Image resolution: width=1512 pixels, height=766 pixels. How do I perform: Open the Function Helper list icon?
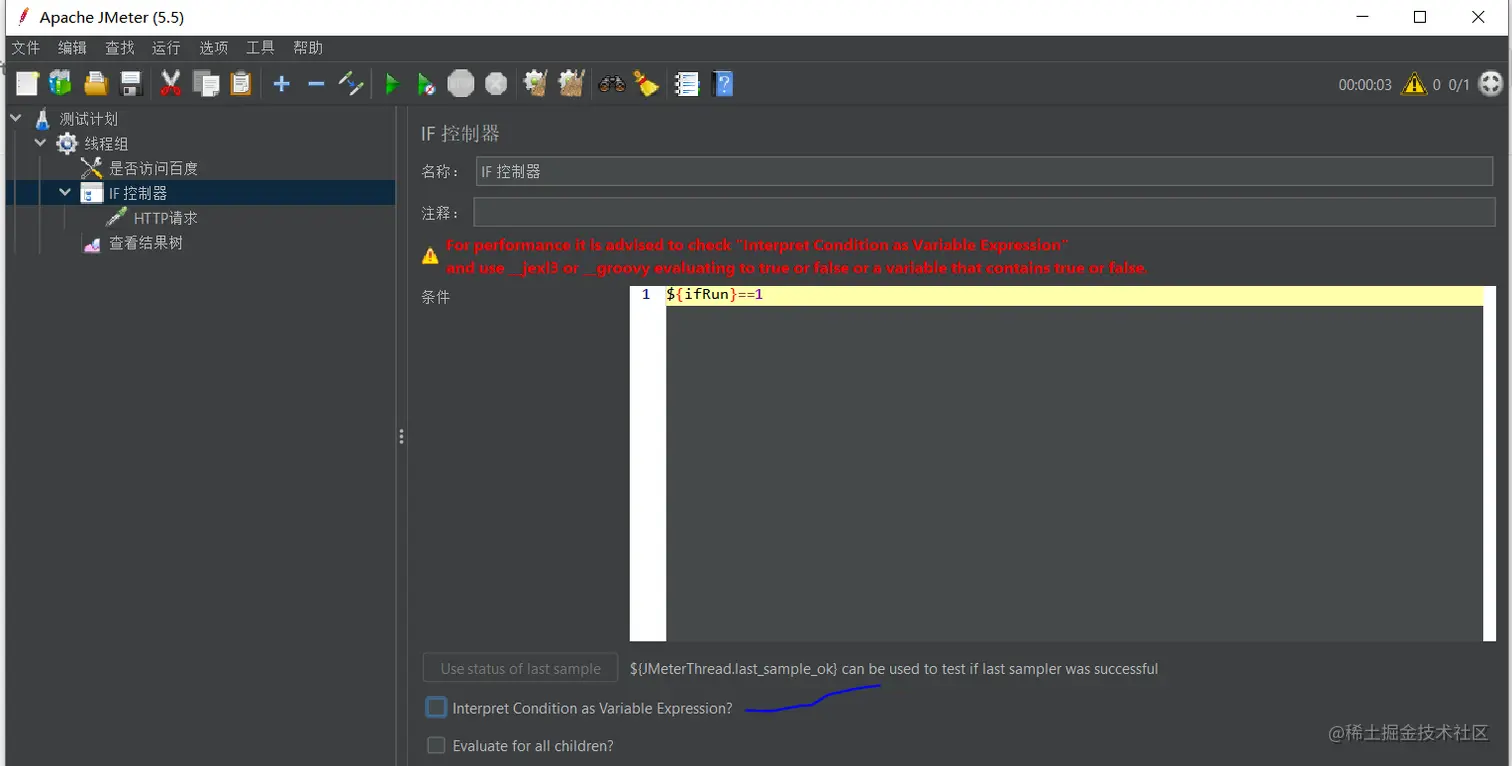point(687,84)
